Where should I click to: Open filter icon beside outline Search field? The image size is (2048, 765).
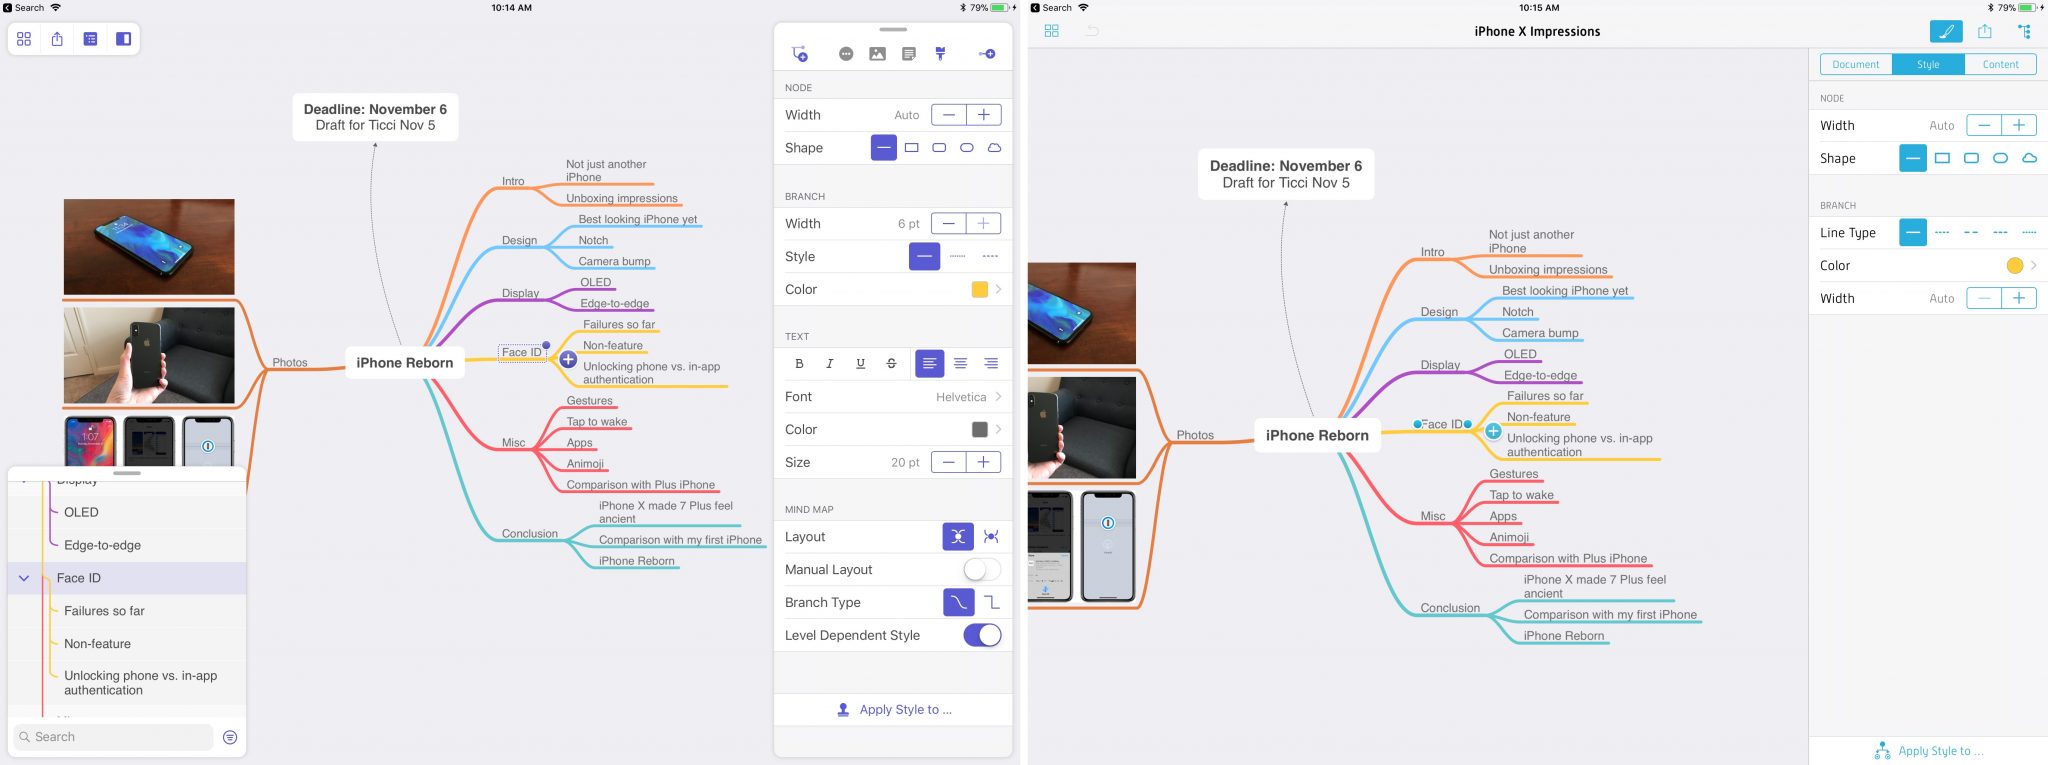click(230, 737)
